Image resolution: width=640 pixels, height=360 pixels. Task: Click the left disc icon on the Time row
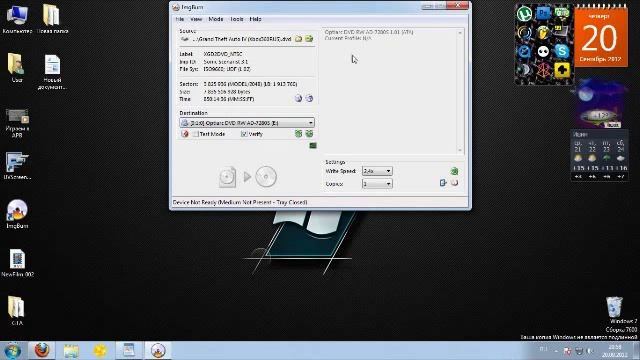click(298, 98)
